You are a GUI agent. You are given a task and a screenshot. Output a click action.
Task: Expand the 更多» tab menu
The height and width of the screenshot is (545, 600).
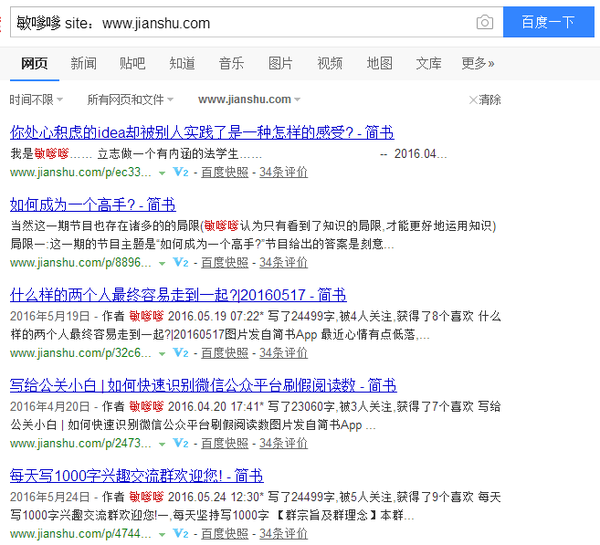(478, 63)
